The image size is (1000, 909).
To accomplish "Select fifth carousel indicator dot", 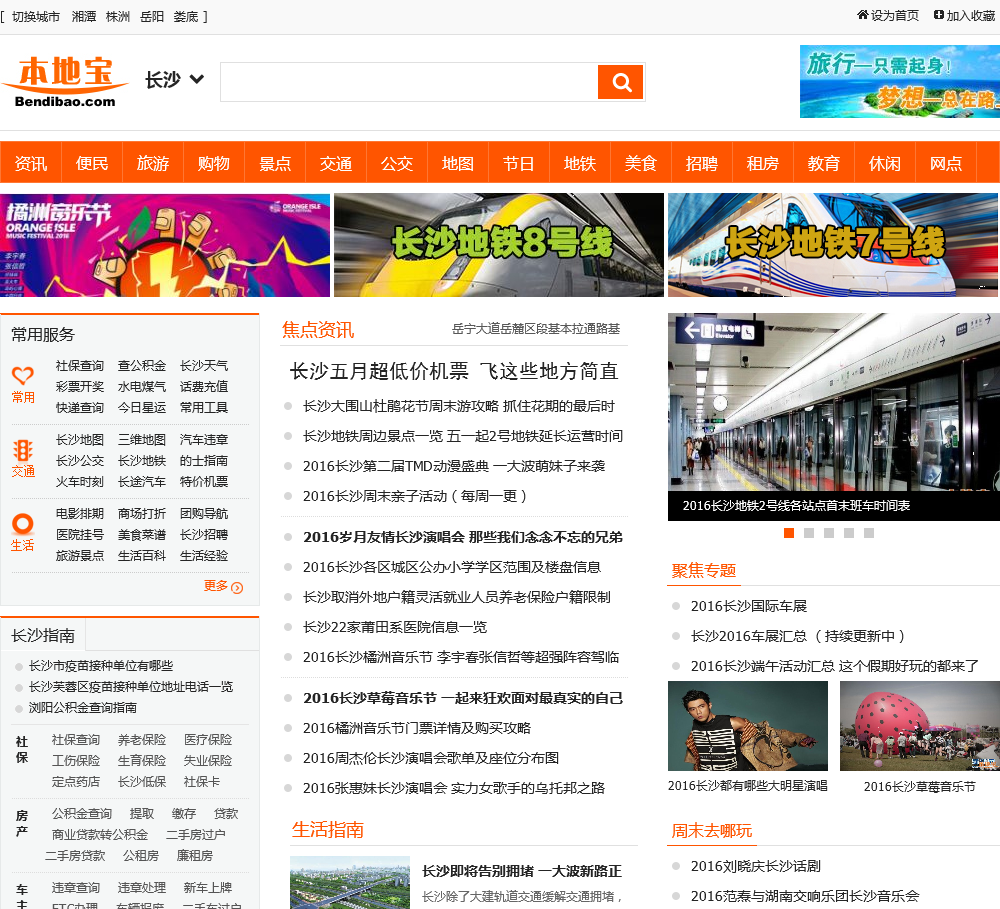I will [869, 533].
